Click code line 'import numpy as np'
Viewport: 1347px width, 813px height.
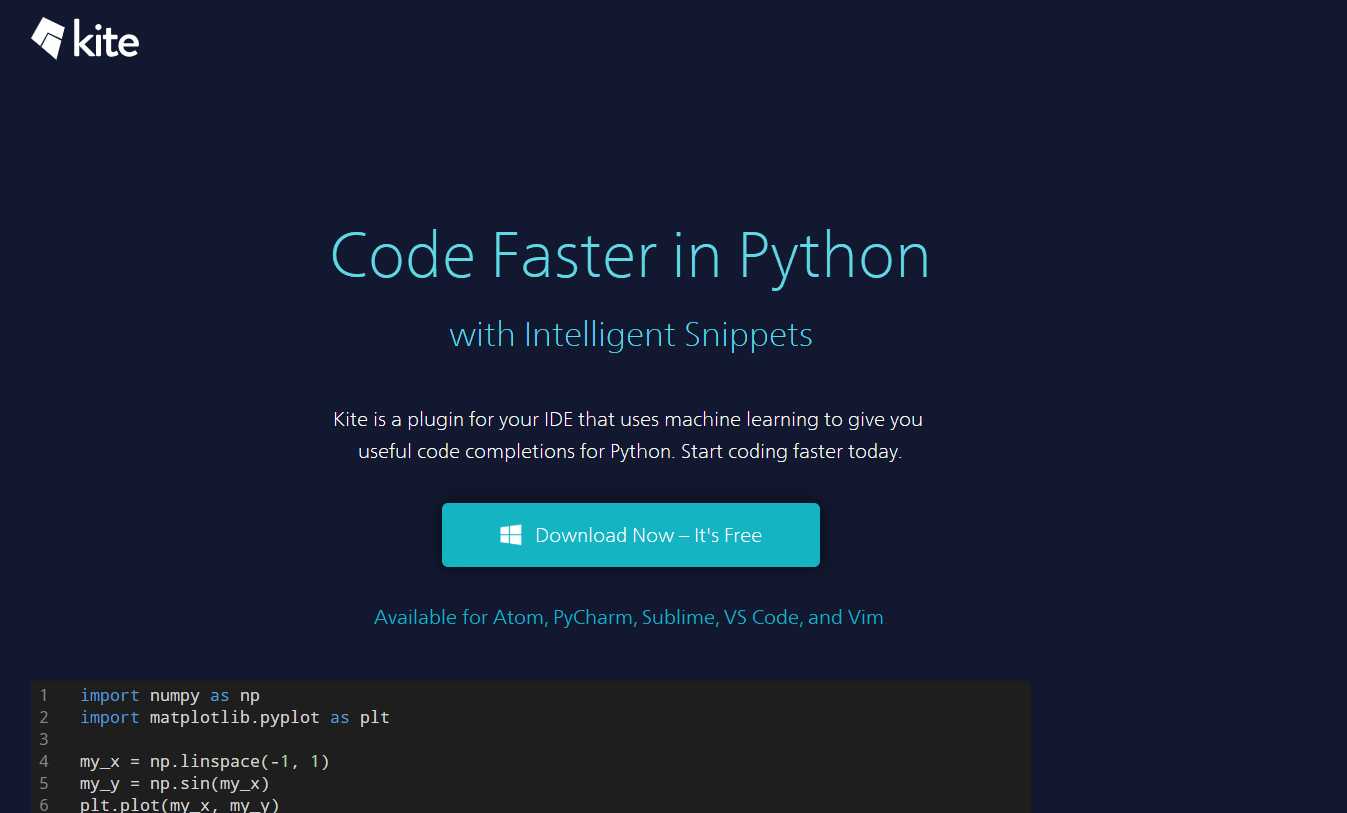170,695
